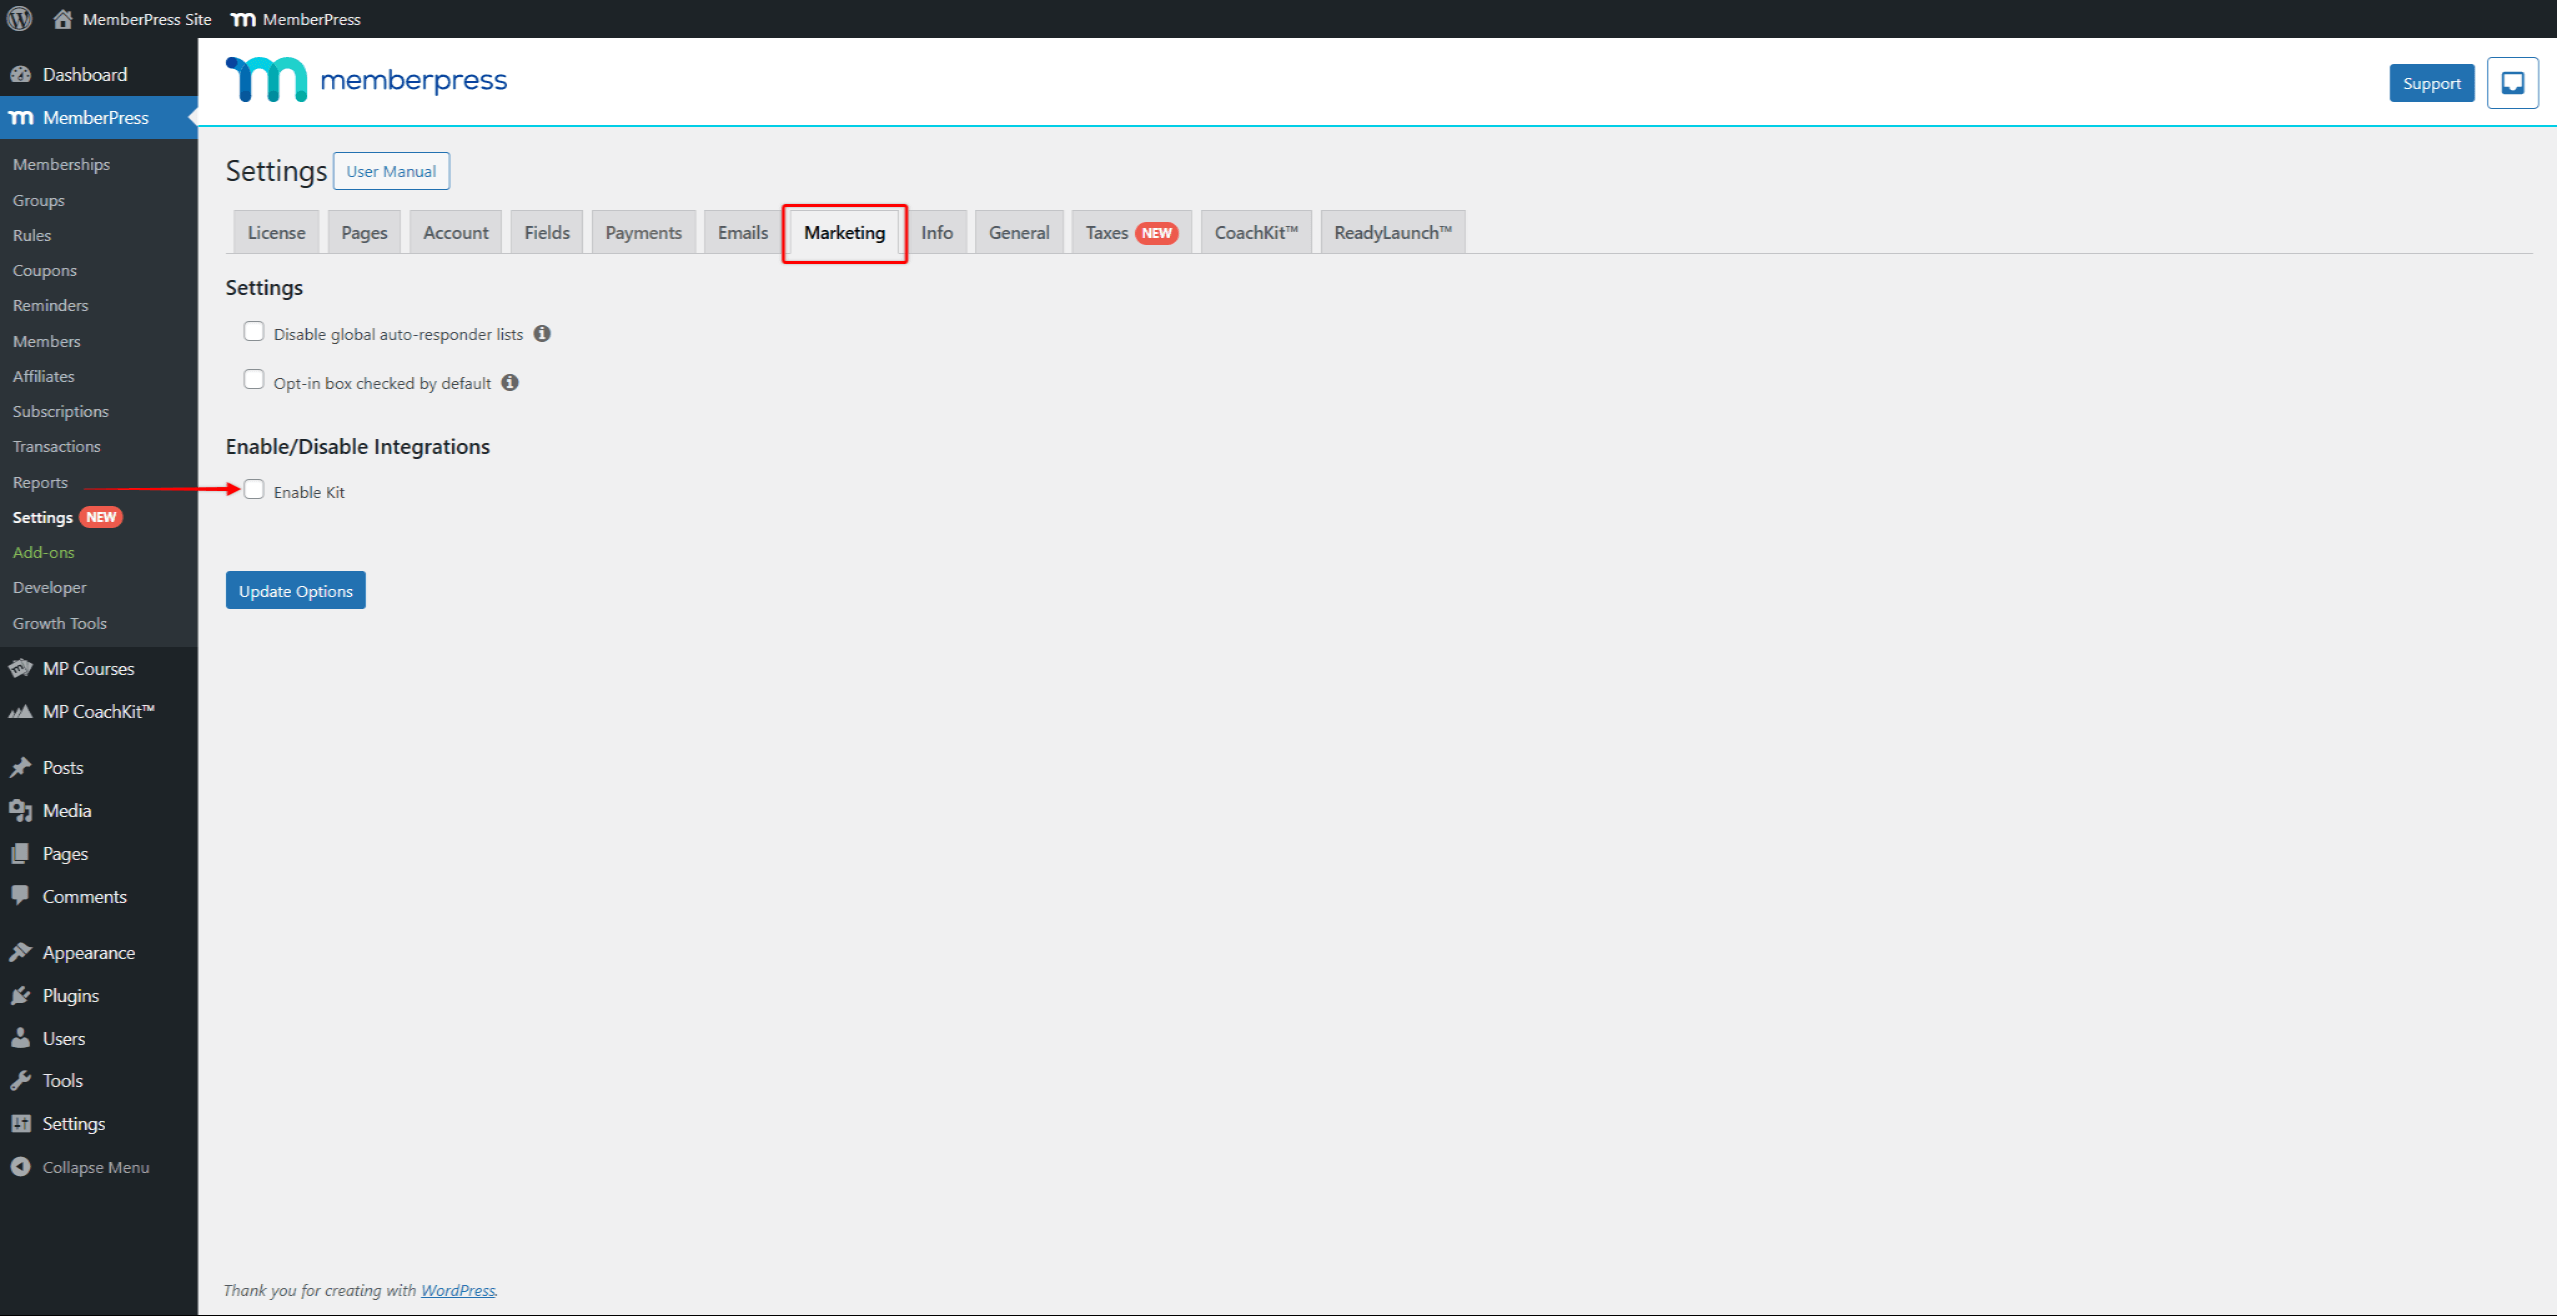The width and height of the screenshot is (2557, 1316).
Task: Open Plugins in the admin sidebar
Action: [70, 996]
